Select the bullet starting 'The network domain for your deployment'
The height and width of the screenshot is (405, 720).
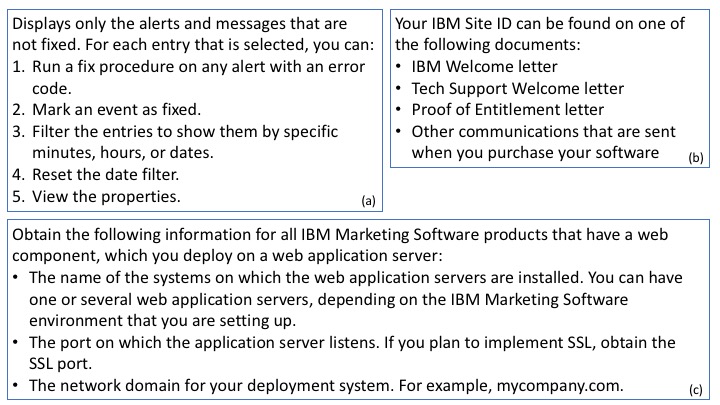(x=326, y=386)
